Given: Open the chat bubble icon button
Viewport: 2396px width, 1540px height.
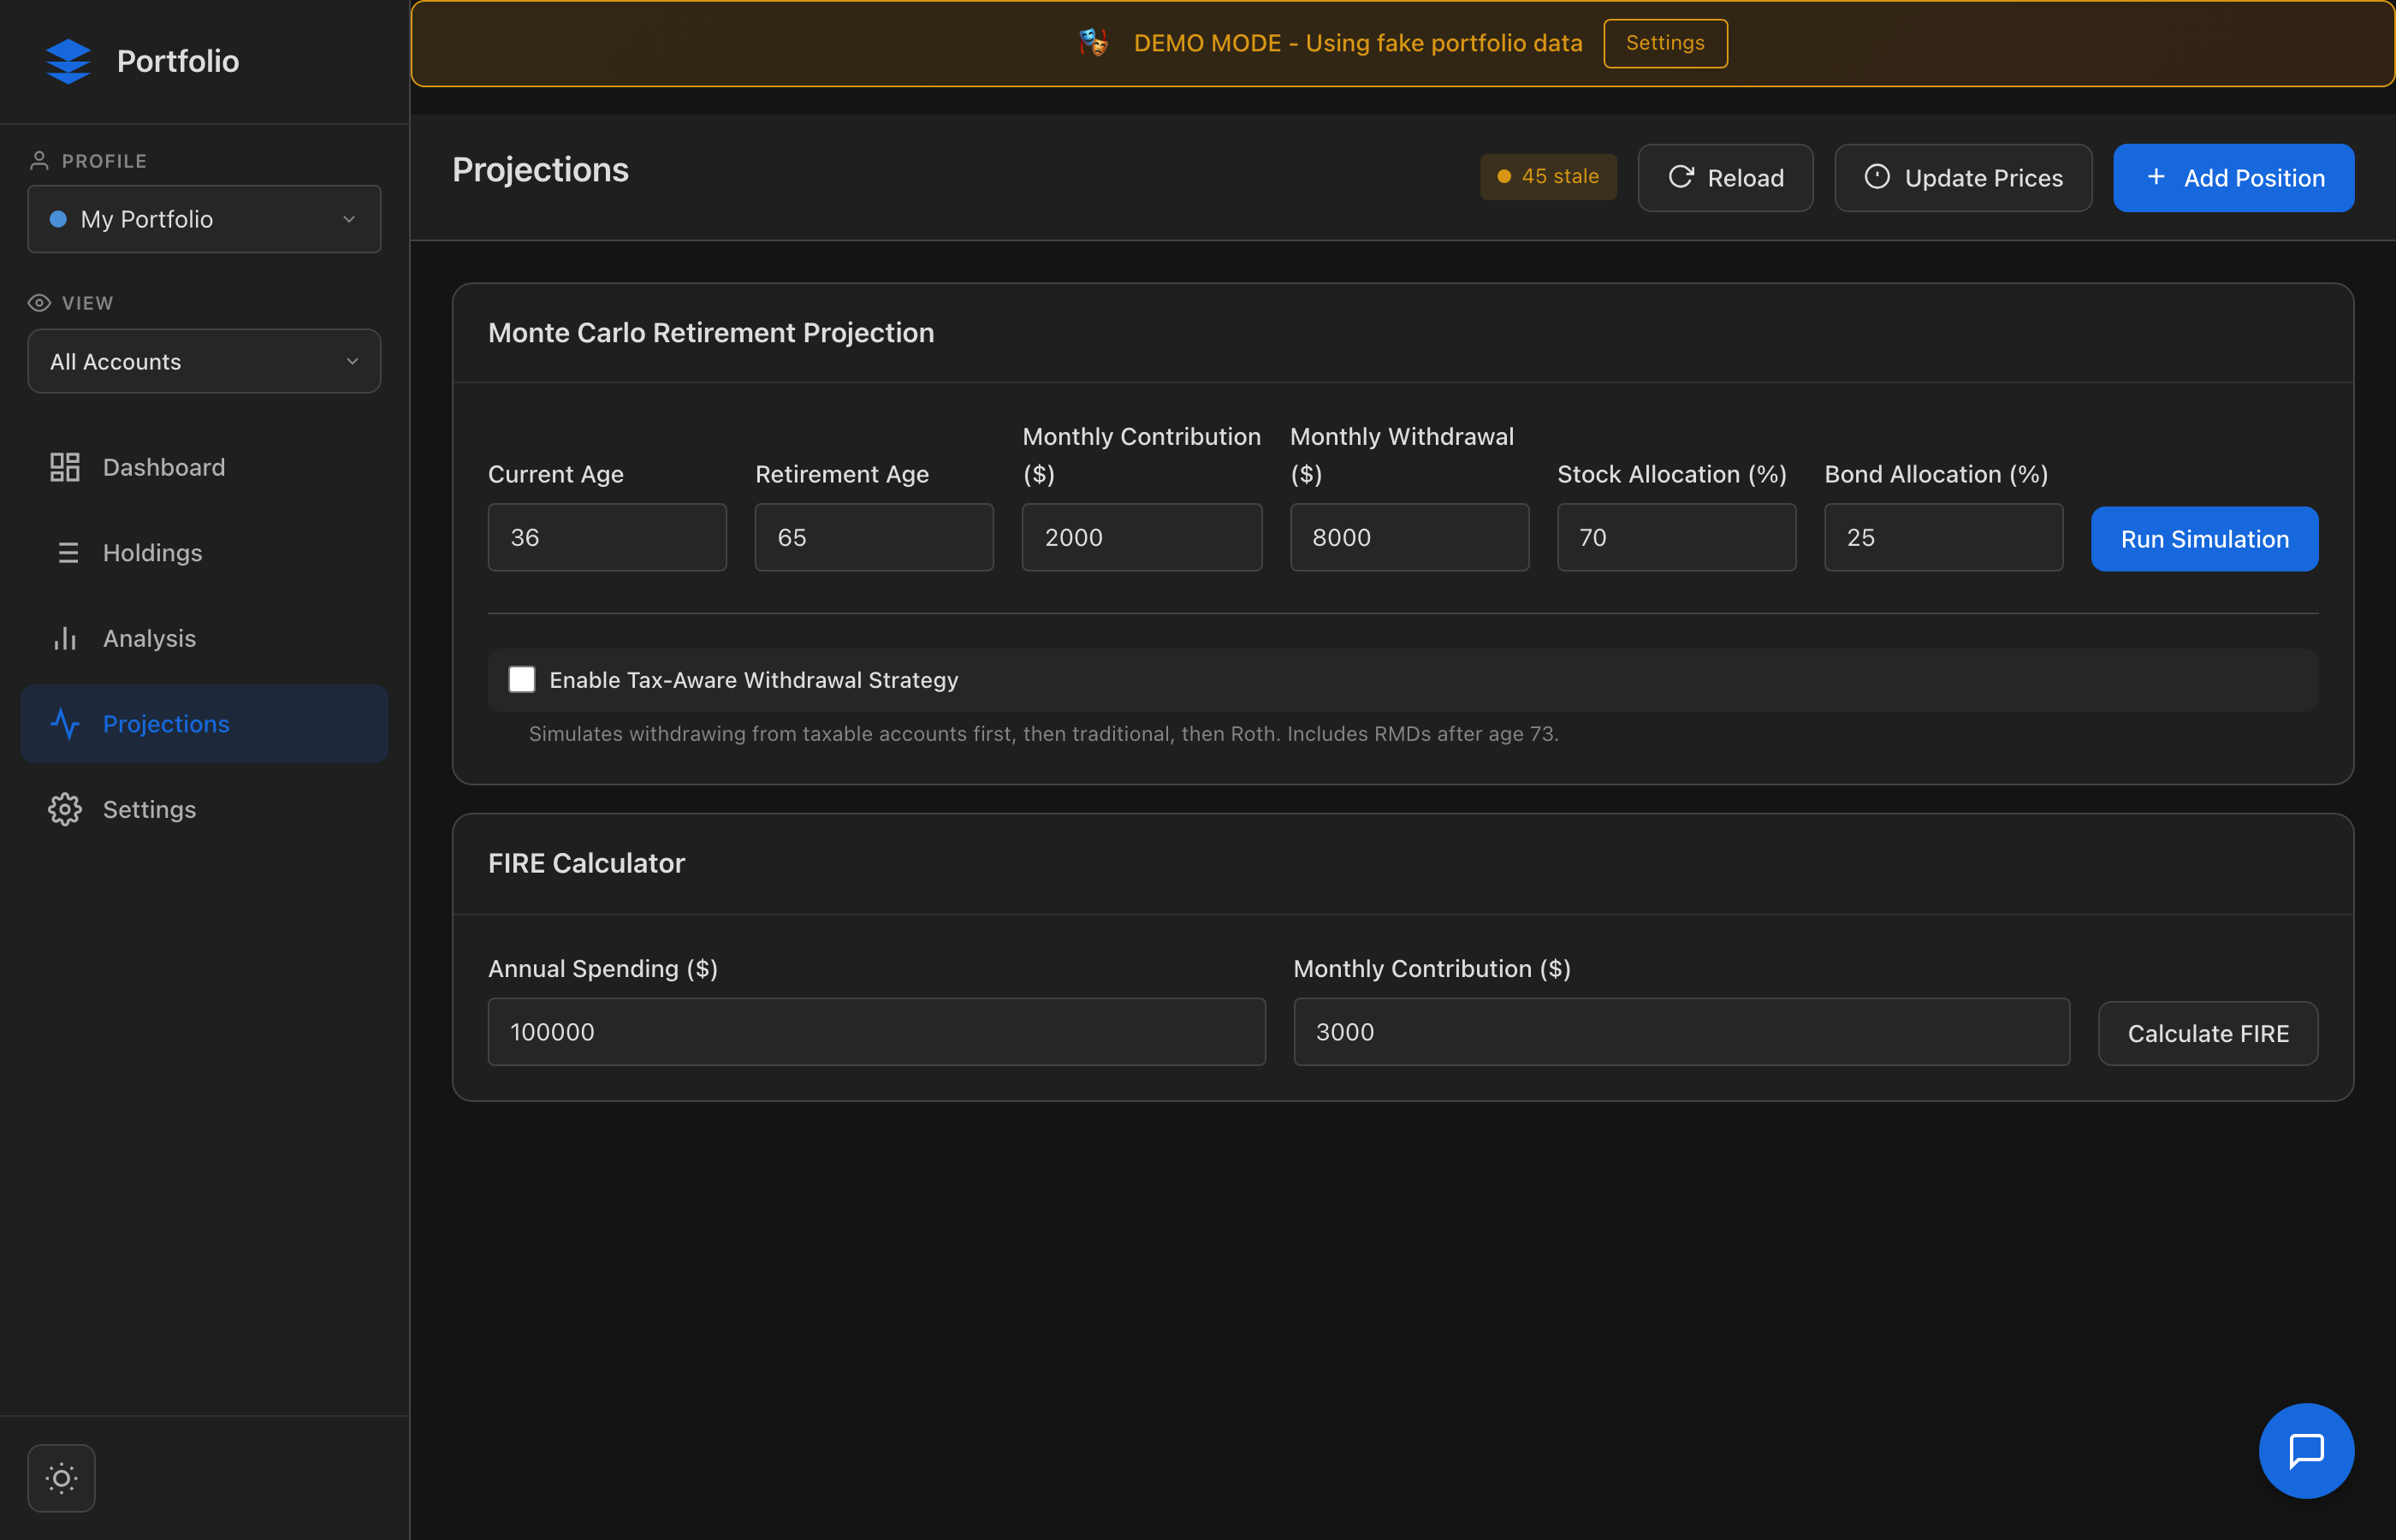Looking at the screenshot, I should pyautogui.click(x=2305, y=1450).
